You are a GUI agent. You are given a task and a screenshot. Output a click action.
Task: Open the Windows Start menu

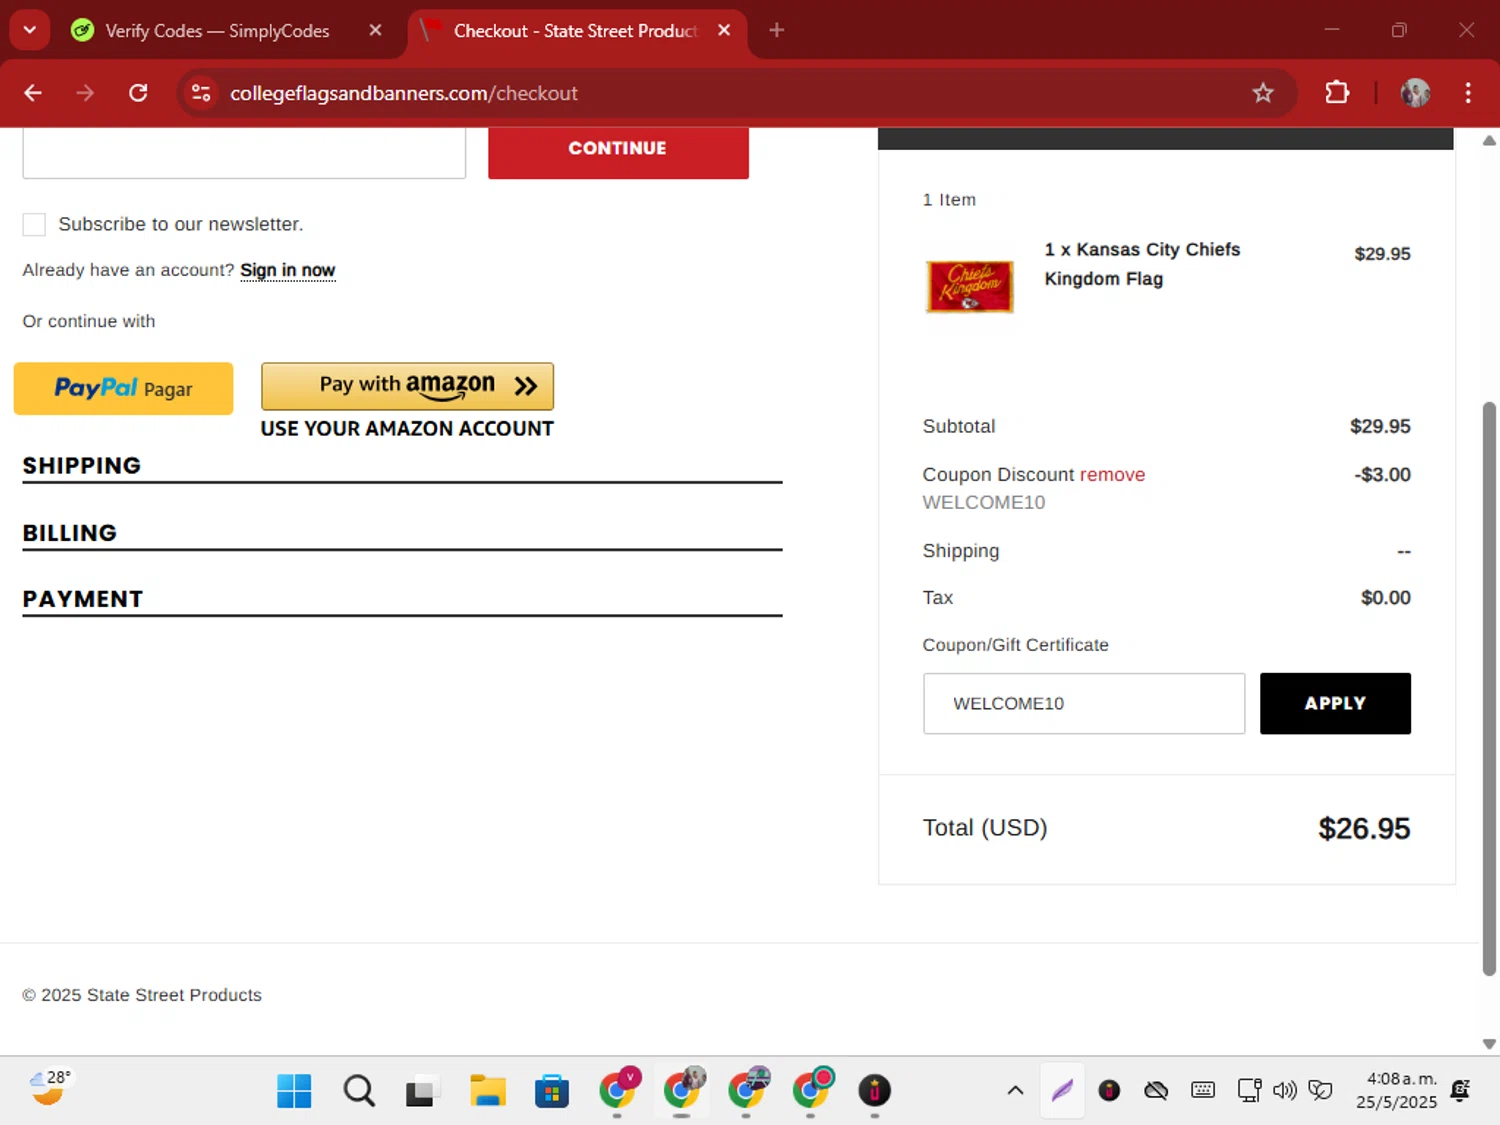[x=294, y=1091]
